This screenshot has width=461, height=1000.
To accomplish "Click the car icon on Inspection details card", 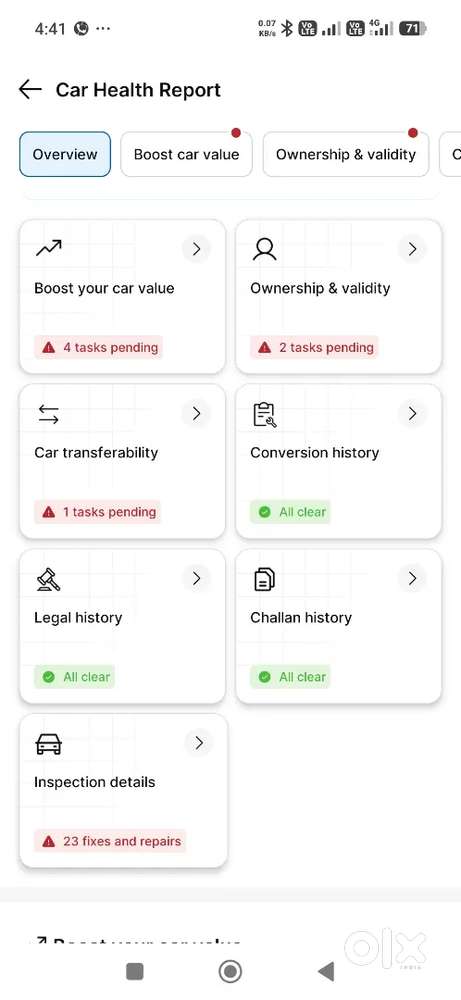I will [x=48, y=744].
